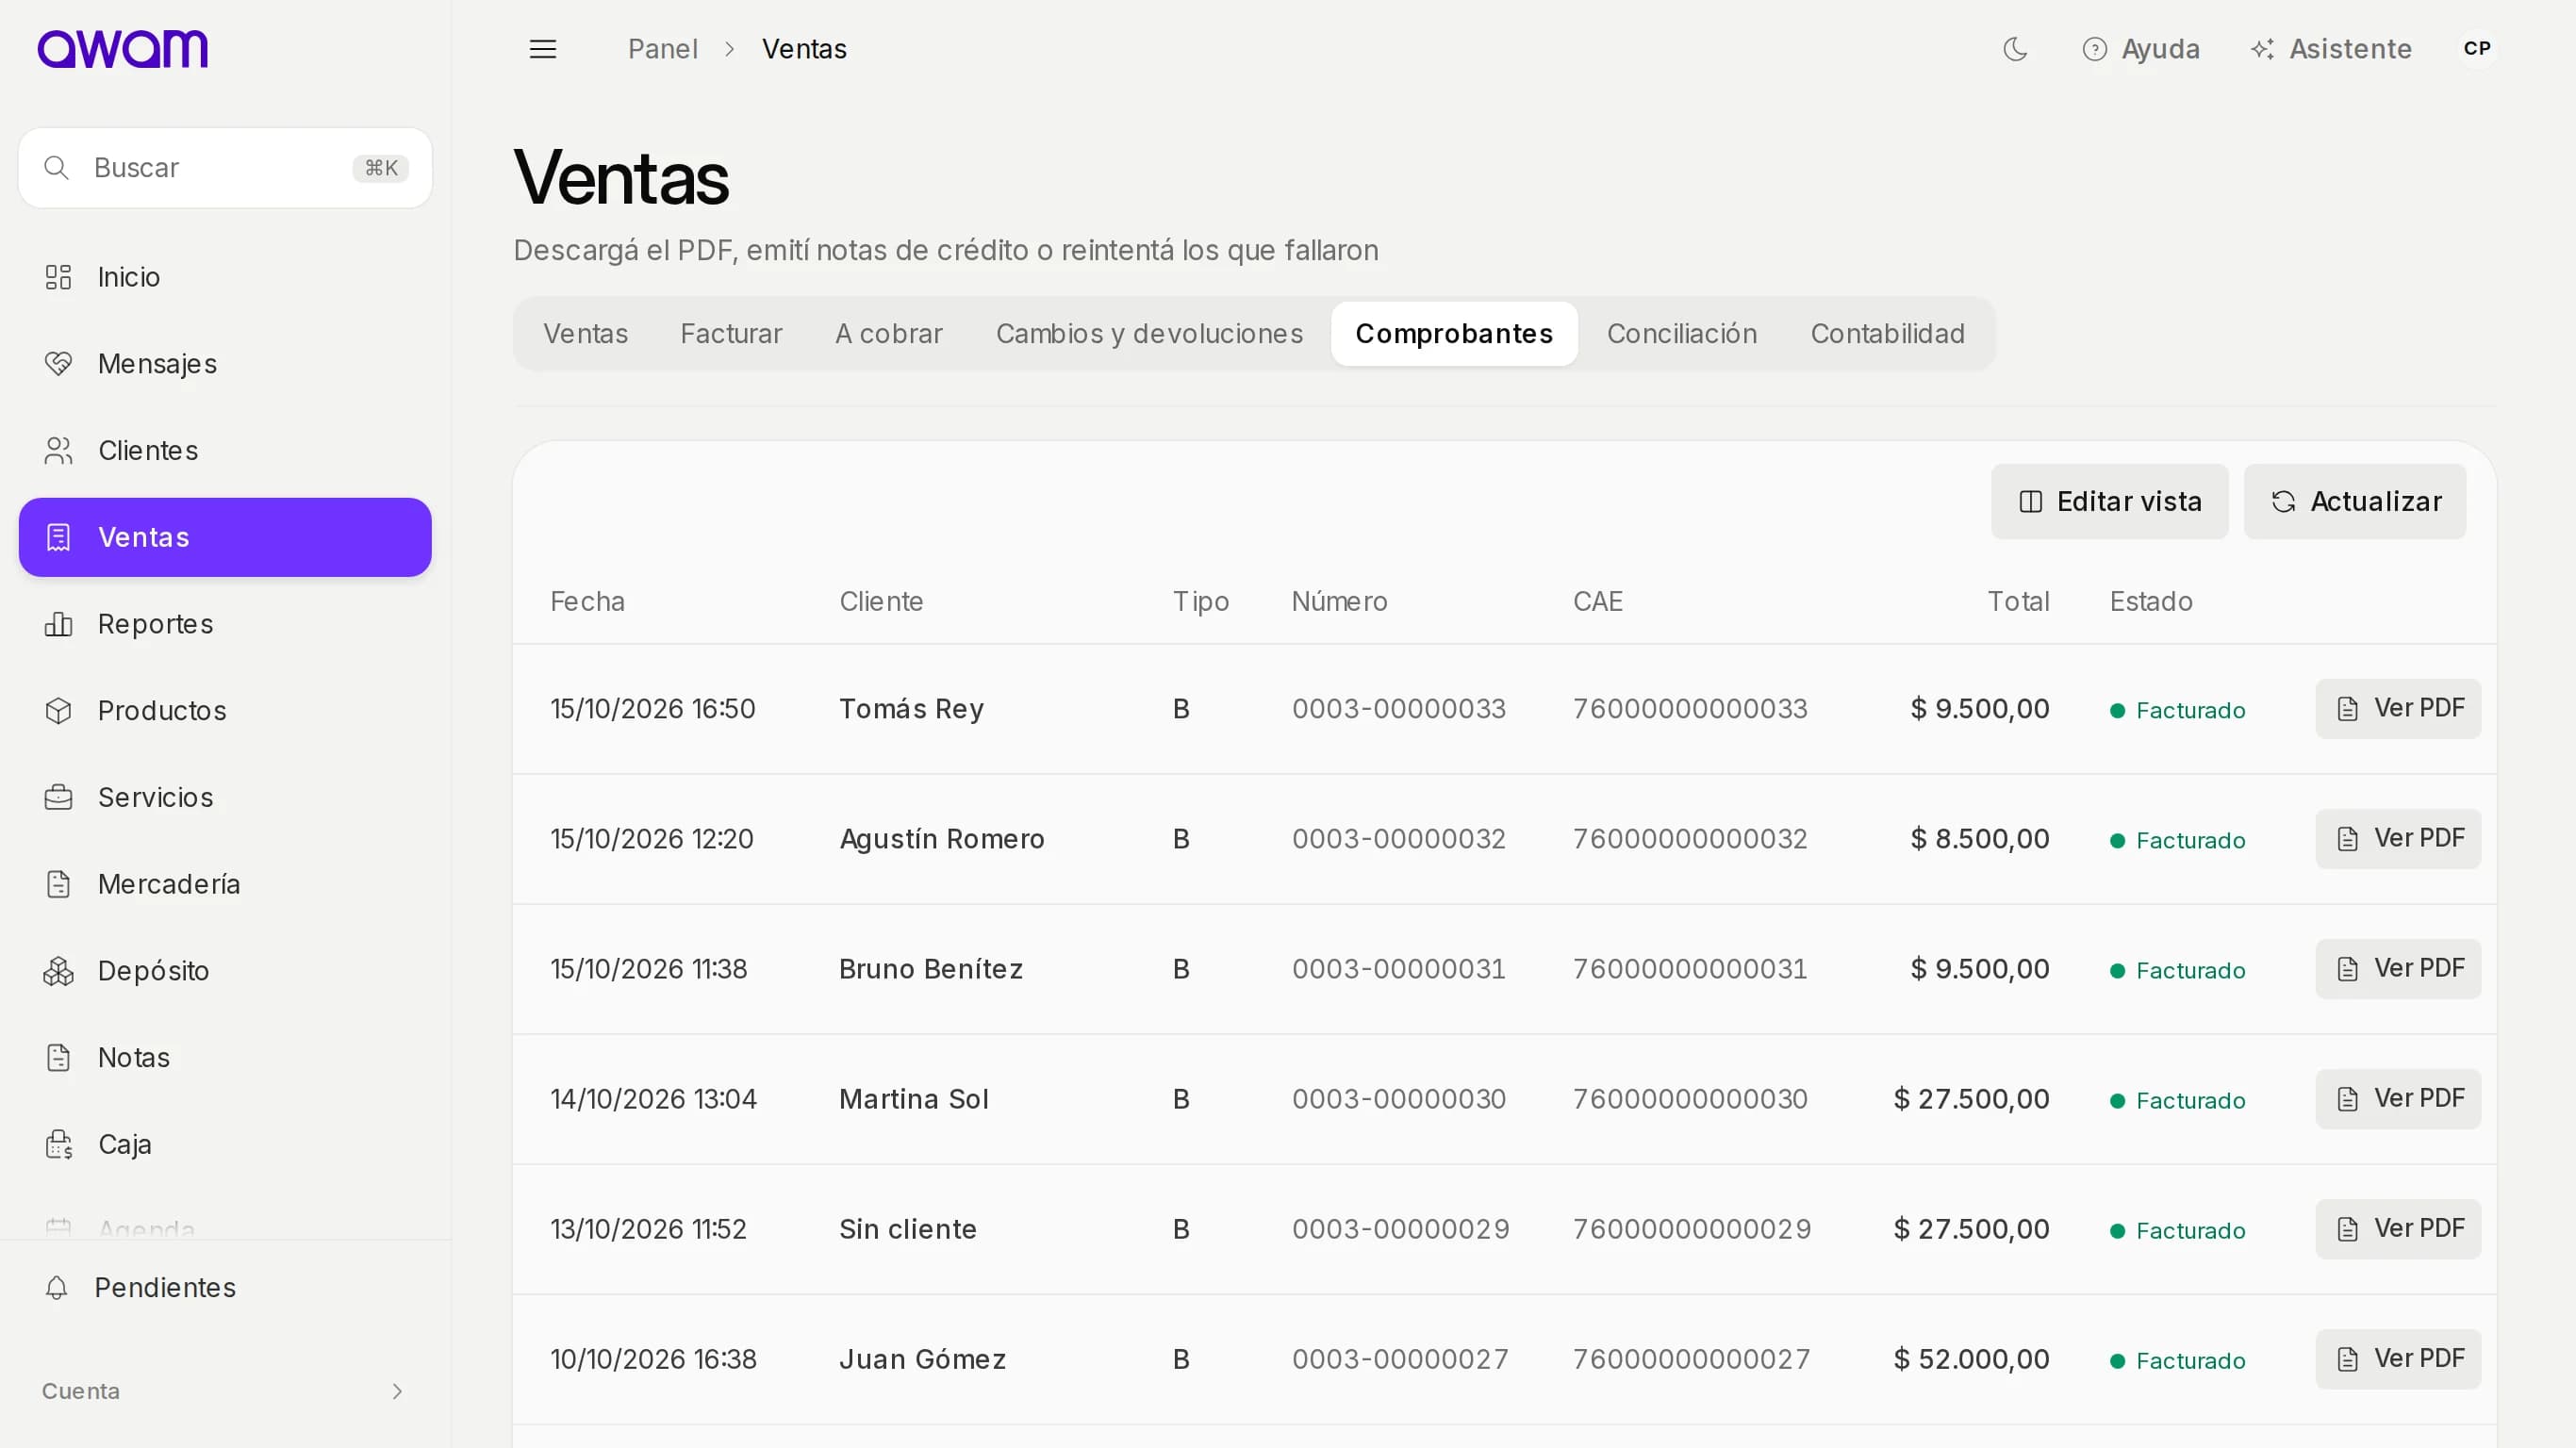Image resolution: width=2576 pixels, height=1448 pixels.
Task: Open Productos in sidebar
Action: [225, 711]
